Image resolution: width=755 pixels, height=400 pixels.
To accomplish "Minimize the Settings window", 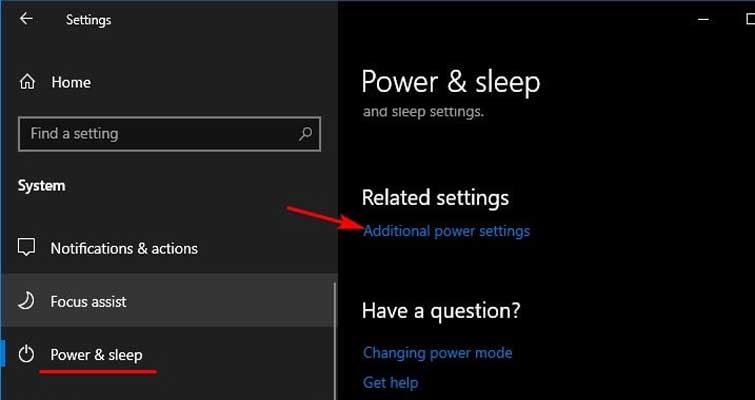I will (703, 19).
